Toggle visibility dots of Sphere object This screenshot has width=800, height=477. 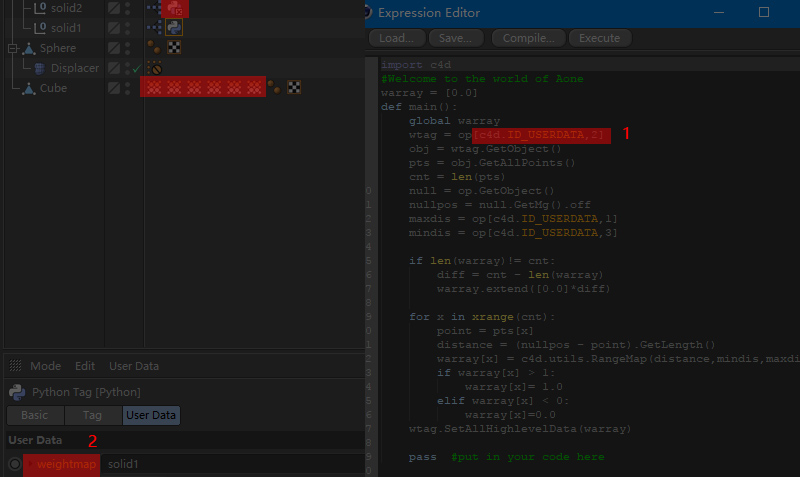[128, 48]
